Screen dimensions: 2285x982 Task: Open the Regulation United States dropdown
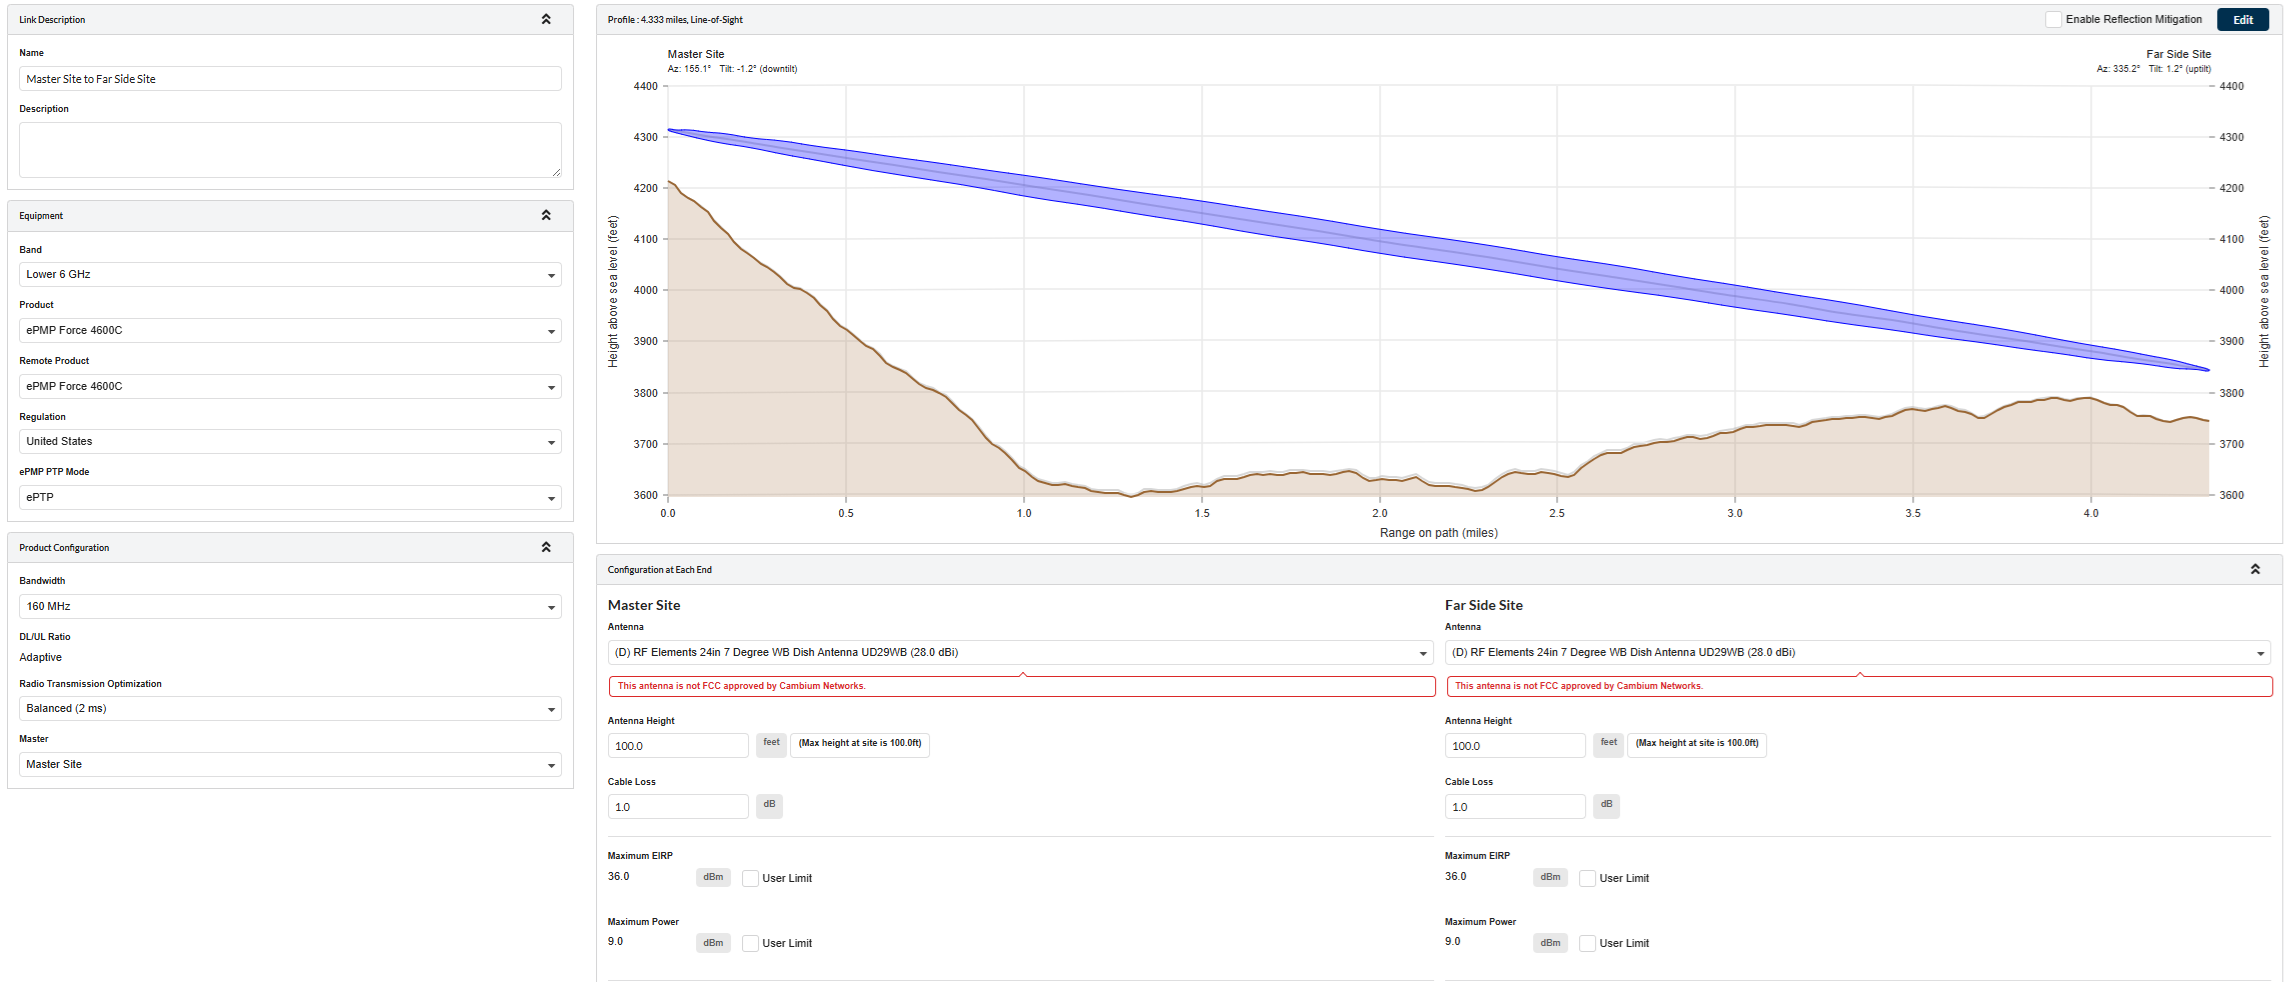[290, 441]
